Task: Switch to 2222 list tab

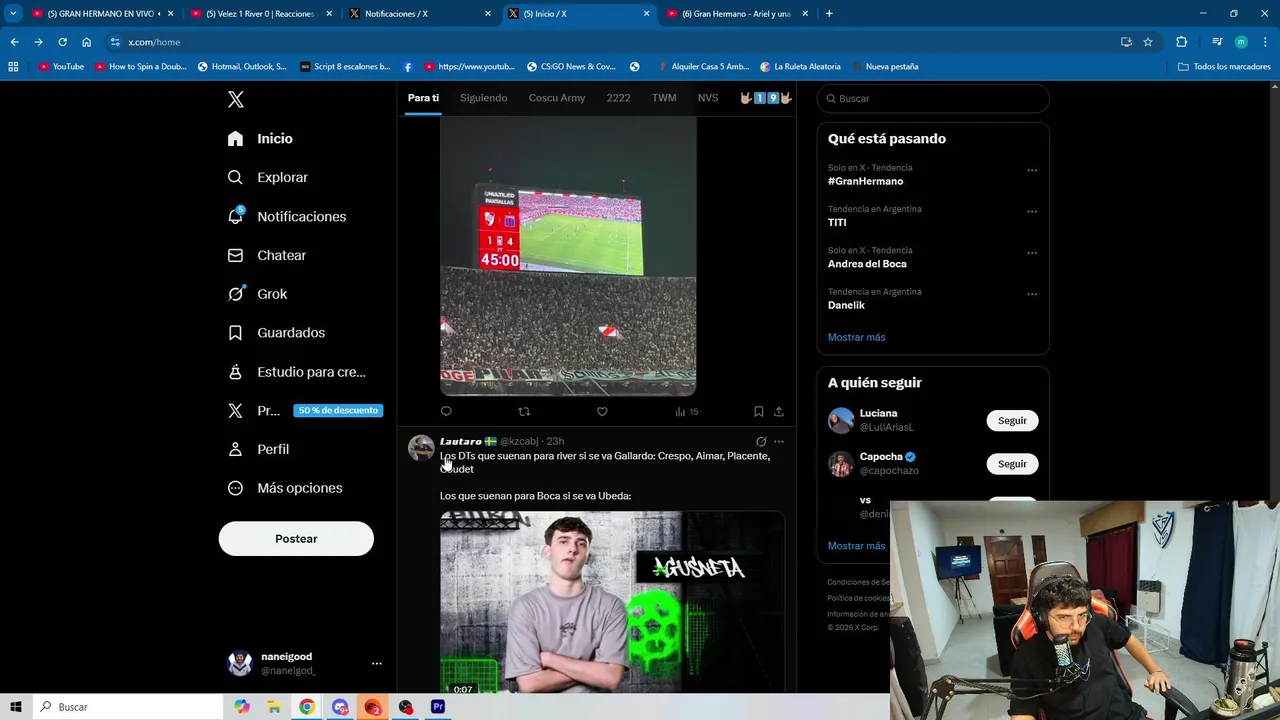Action: [x=618, y=98]
